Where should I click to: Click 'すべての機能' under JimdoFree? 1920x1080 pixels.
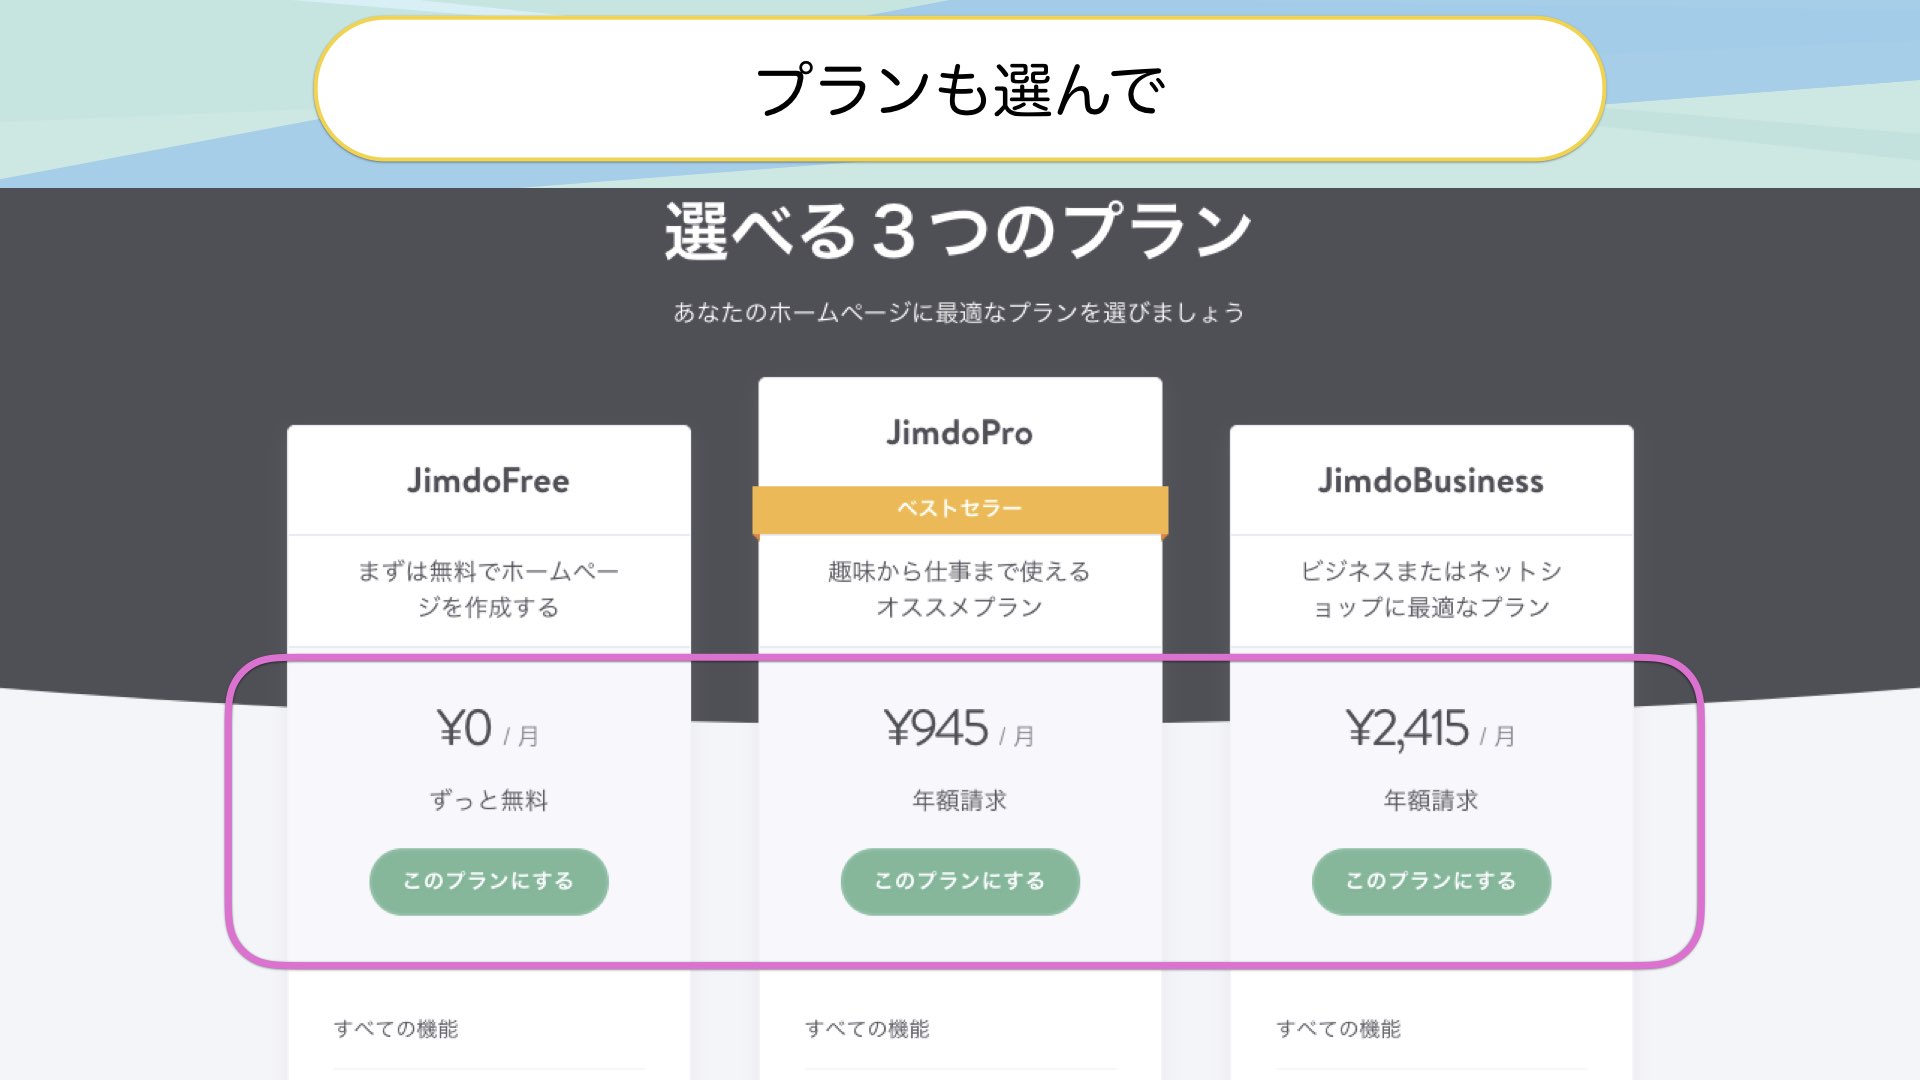pos(396,1029)
